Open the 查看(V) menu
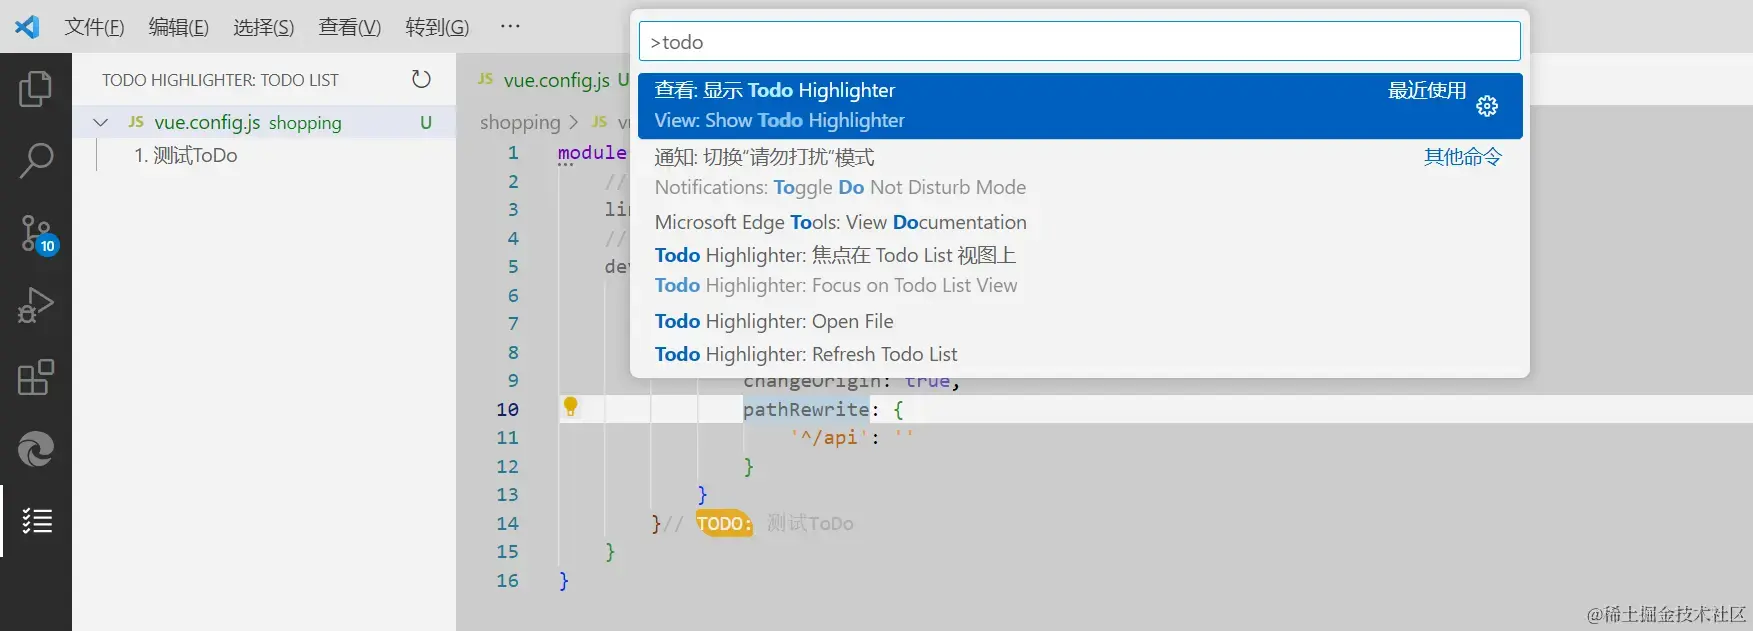This screenshot has height=631, width=1753. 349,27
